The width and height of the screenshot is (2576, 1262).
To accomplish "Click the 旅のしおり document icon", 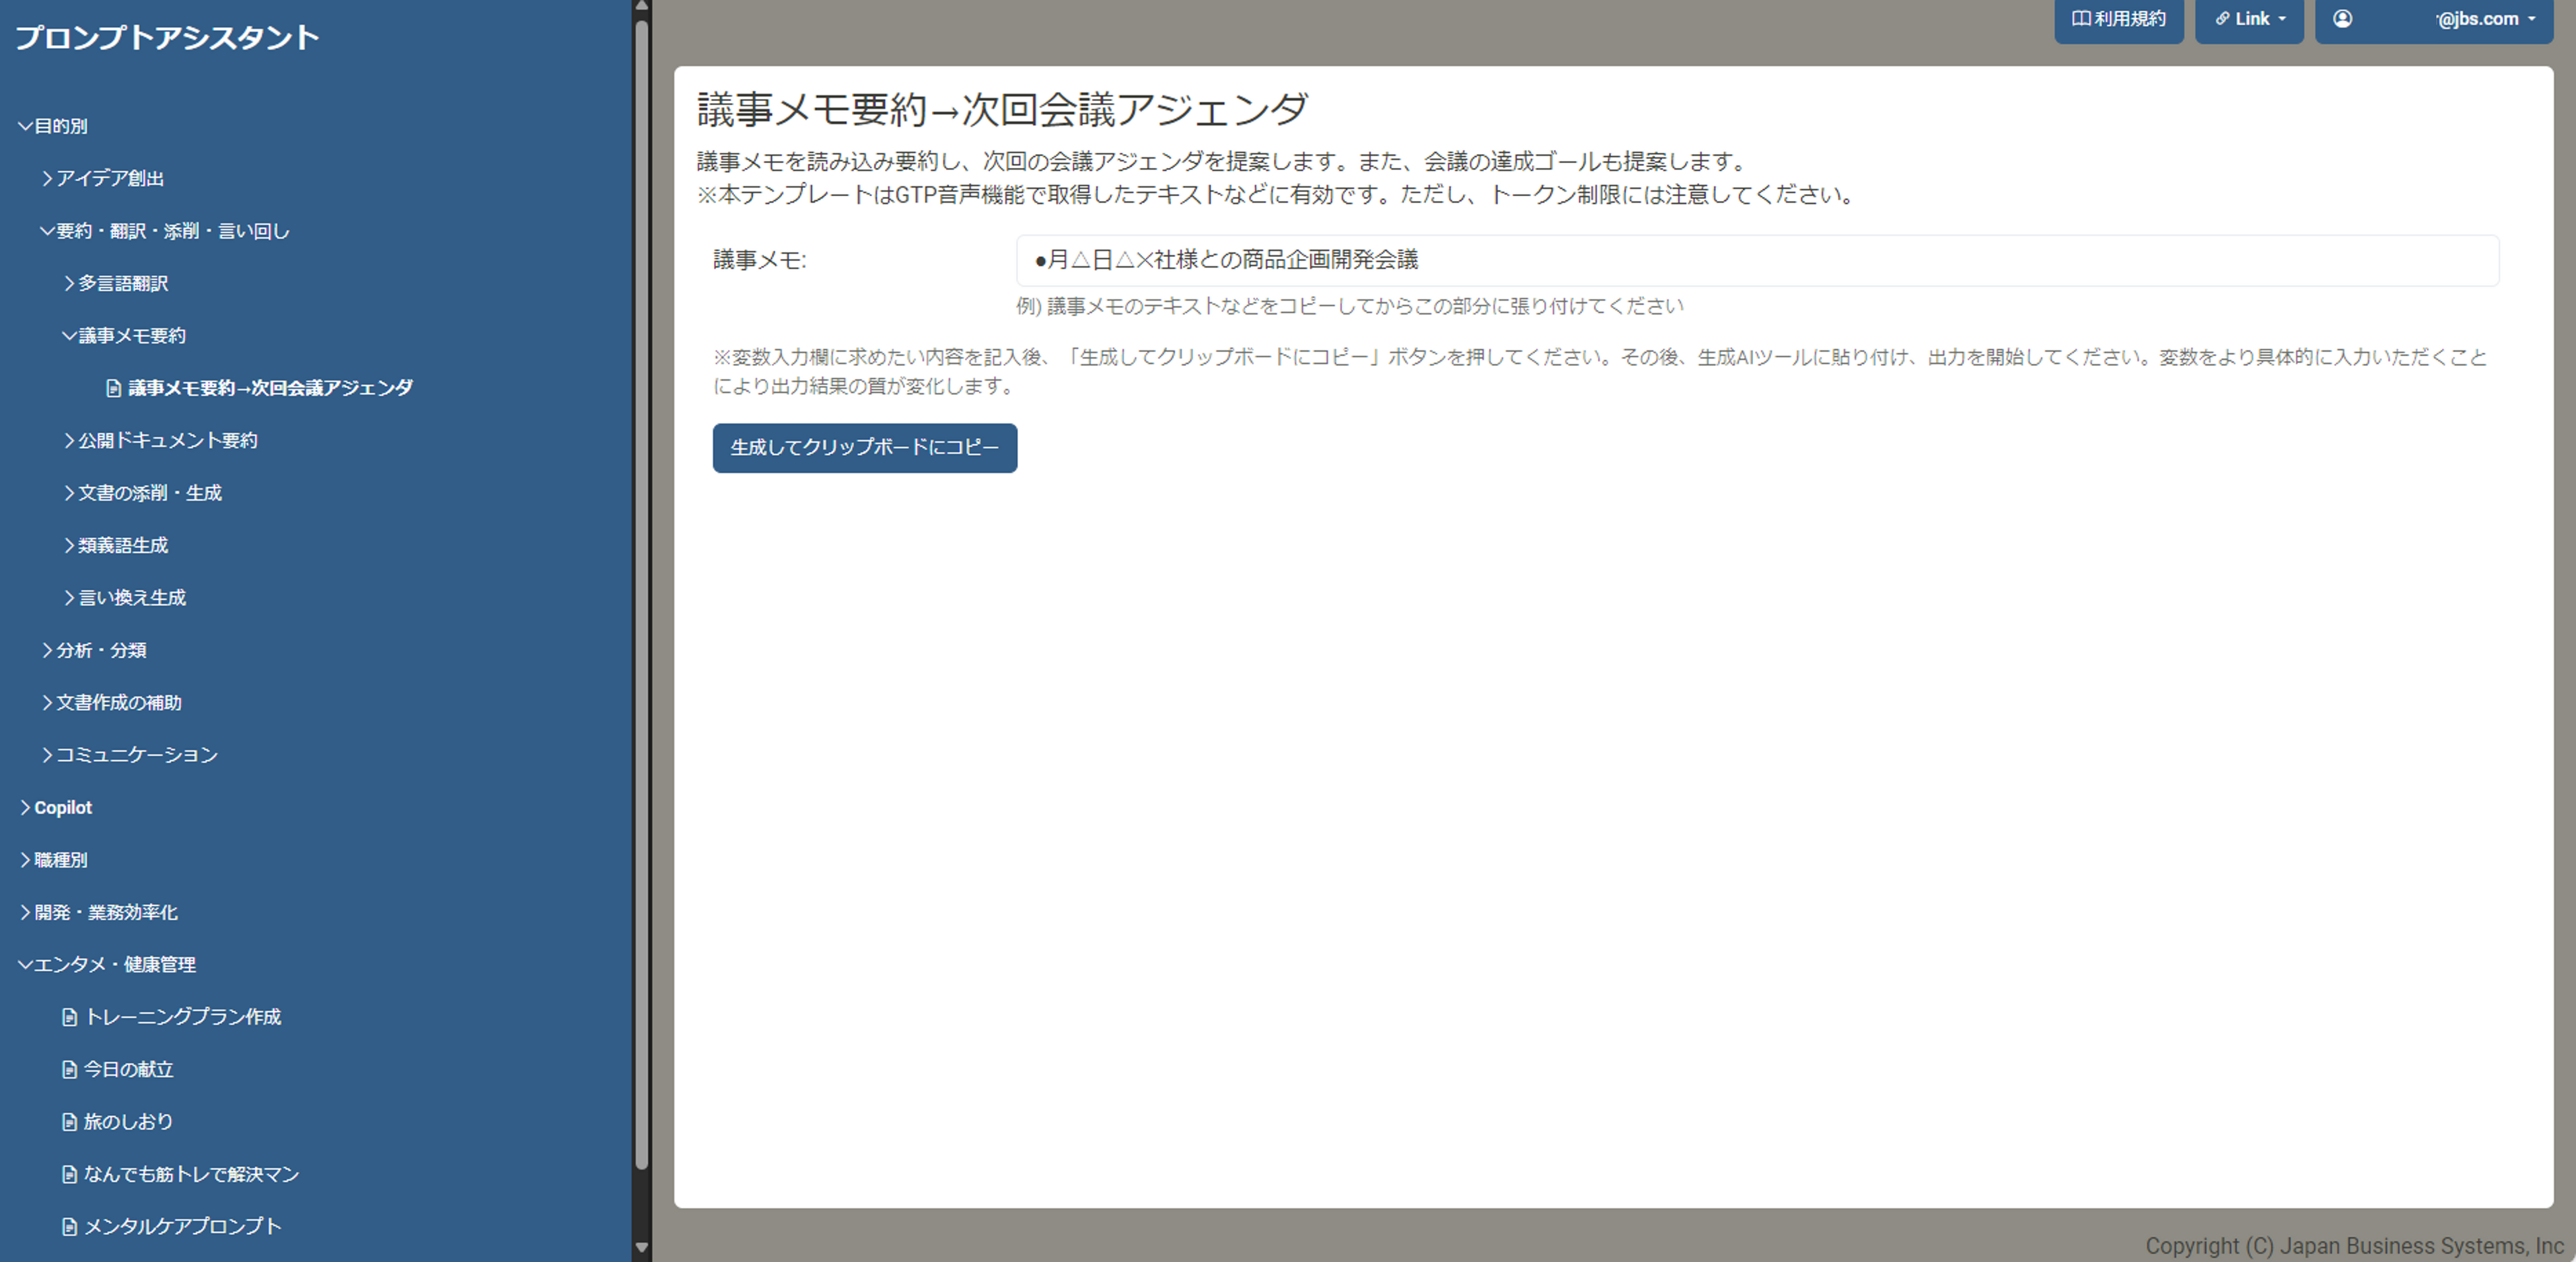I will [x=69, y=1122].
